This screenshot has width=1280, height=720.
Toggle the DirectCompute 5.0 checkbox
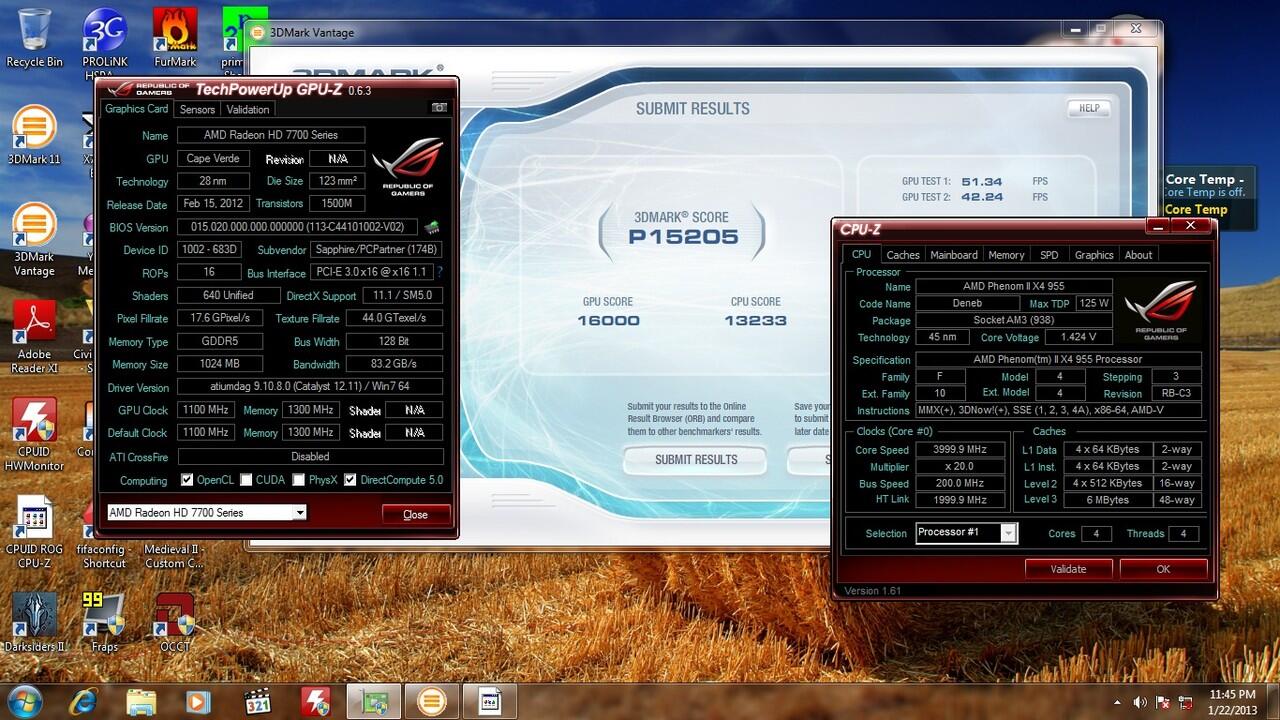tap(350, 480)
